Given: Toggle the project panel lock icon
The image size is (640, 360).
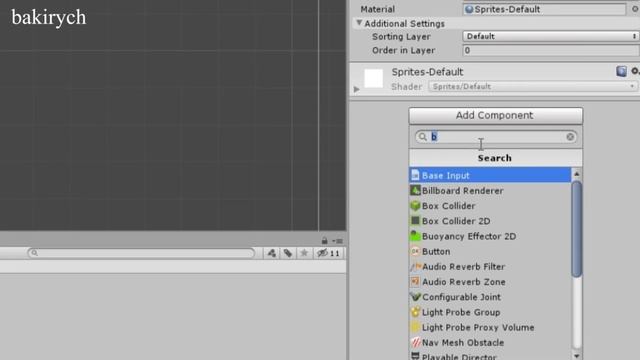Looking at the screenshot, I should [324, 240].
